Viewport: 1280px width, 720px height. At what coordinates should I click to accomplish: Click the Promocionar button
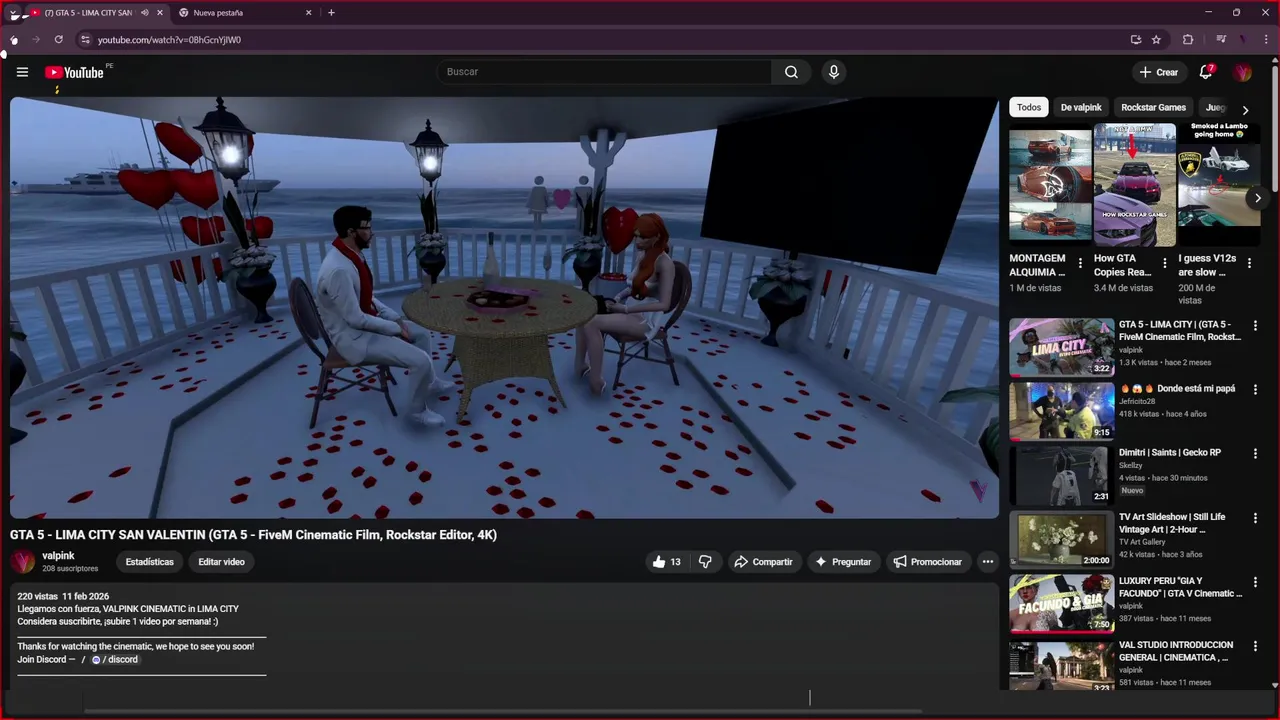coord(927,562)
